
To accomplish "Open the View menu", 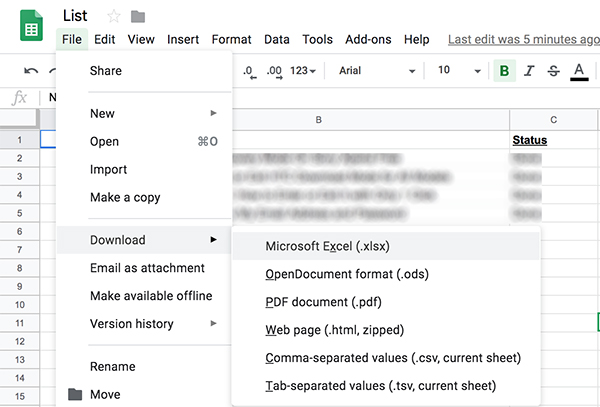I will tap(141, 39).
